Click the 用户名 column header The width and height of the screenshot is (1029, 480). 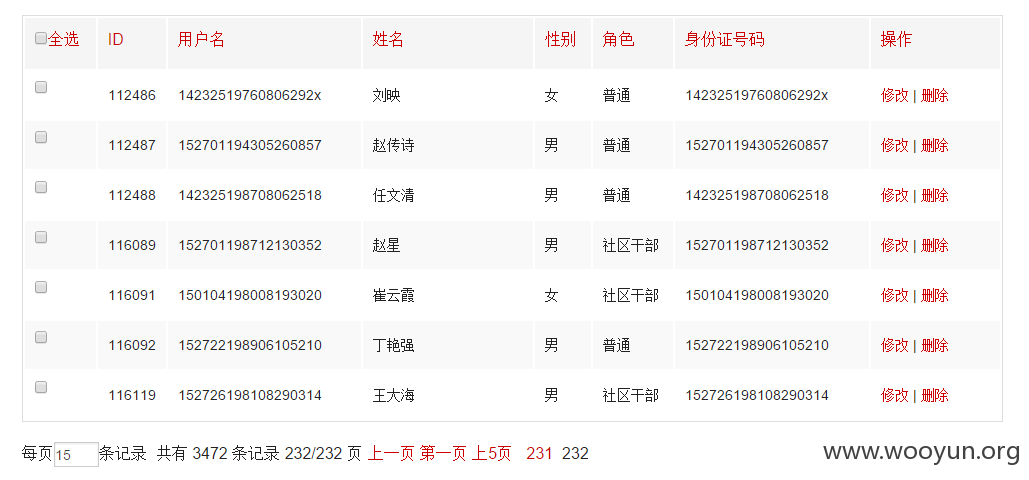click(201, 39)
